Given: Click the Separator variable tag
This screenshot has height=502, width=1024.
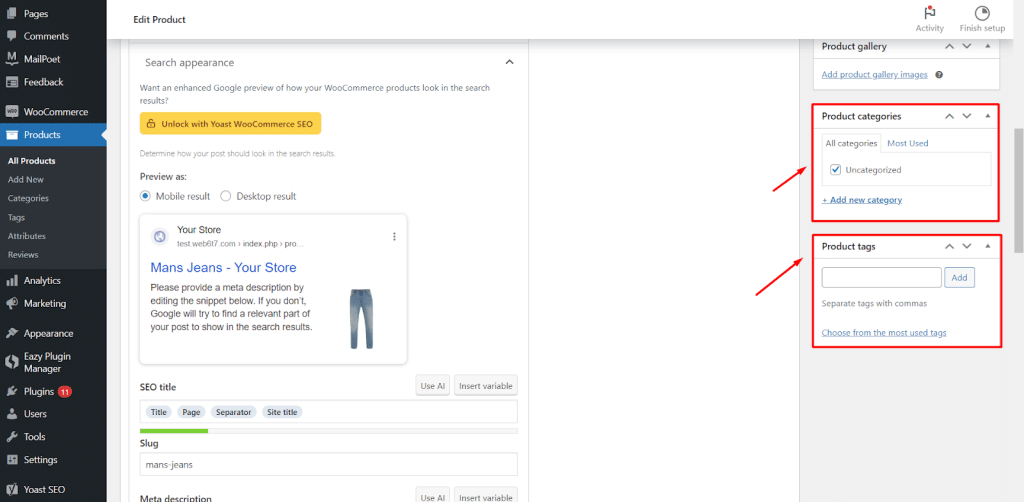Looking at the screenshot, I should click(x=233, y=412).
